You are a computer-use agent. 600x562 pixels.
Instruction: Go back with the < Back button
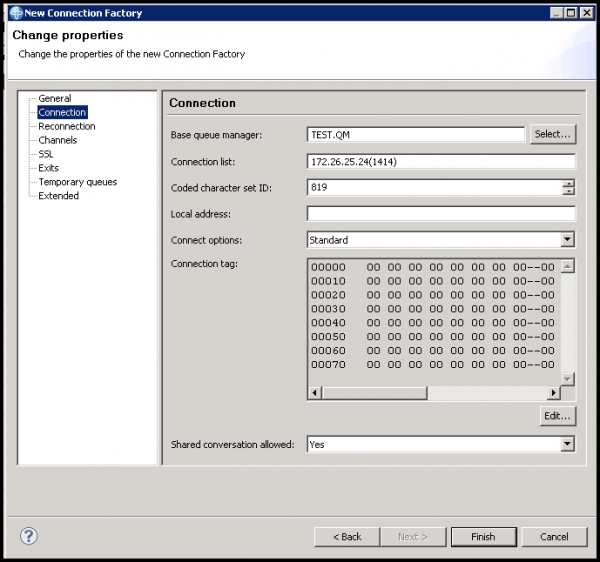tap(346, 537)
